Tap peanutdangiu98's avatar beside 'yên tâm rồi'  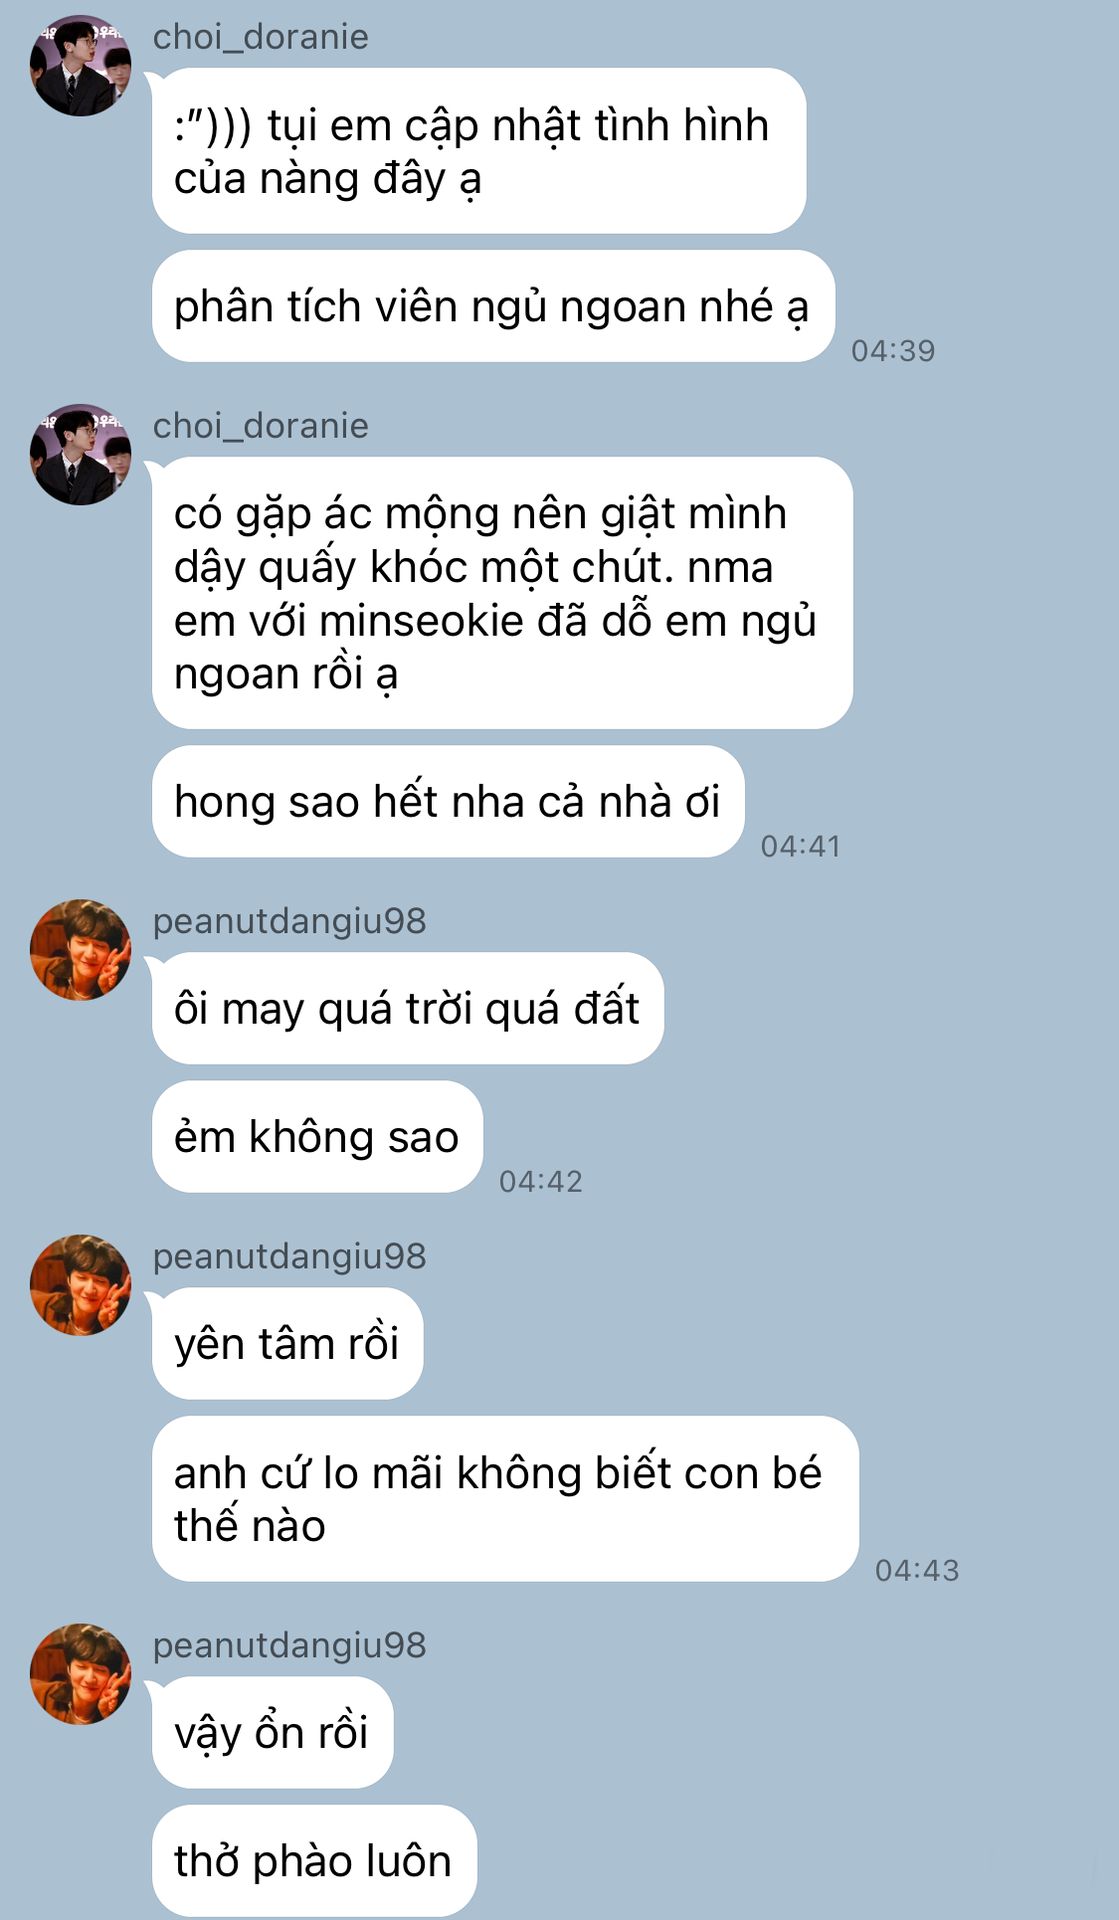[80, 1284]
